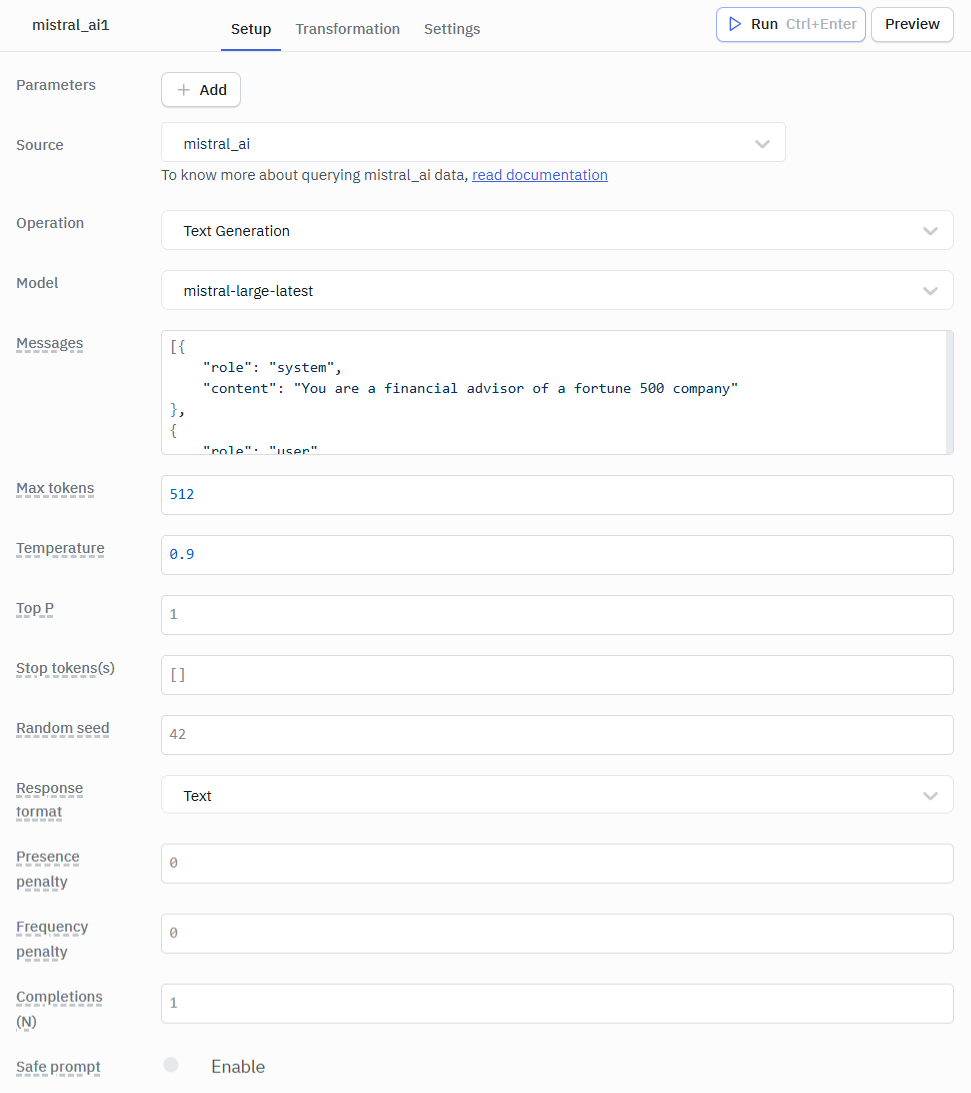Click the Max tokens field showing 512

pyautogui.click(x=557, y=495)
